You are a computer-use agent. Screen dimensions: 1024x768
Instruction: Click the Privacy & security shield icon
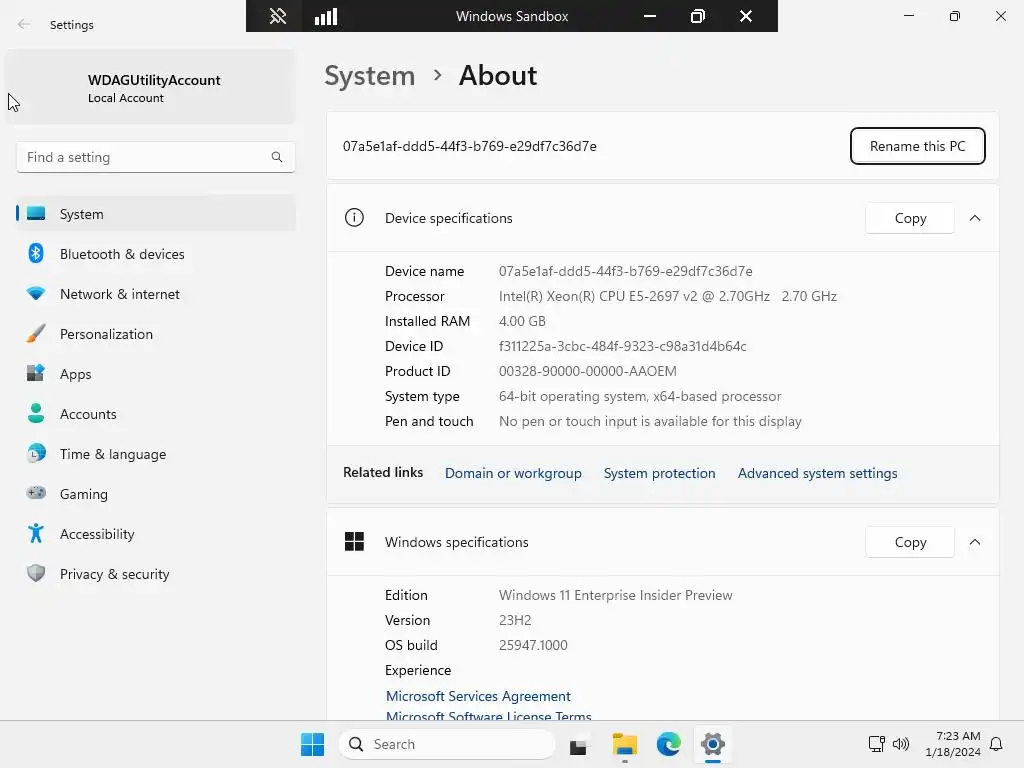tap(36, 573)
